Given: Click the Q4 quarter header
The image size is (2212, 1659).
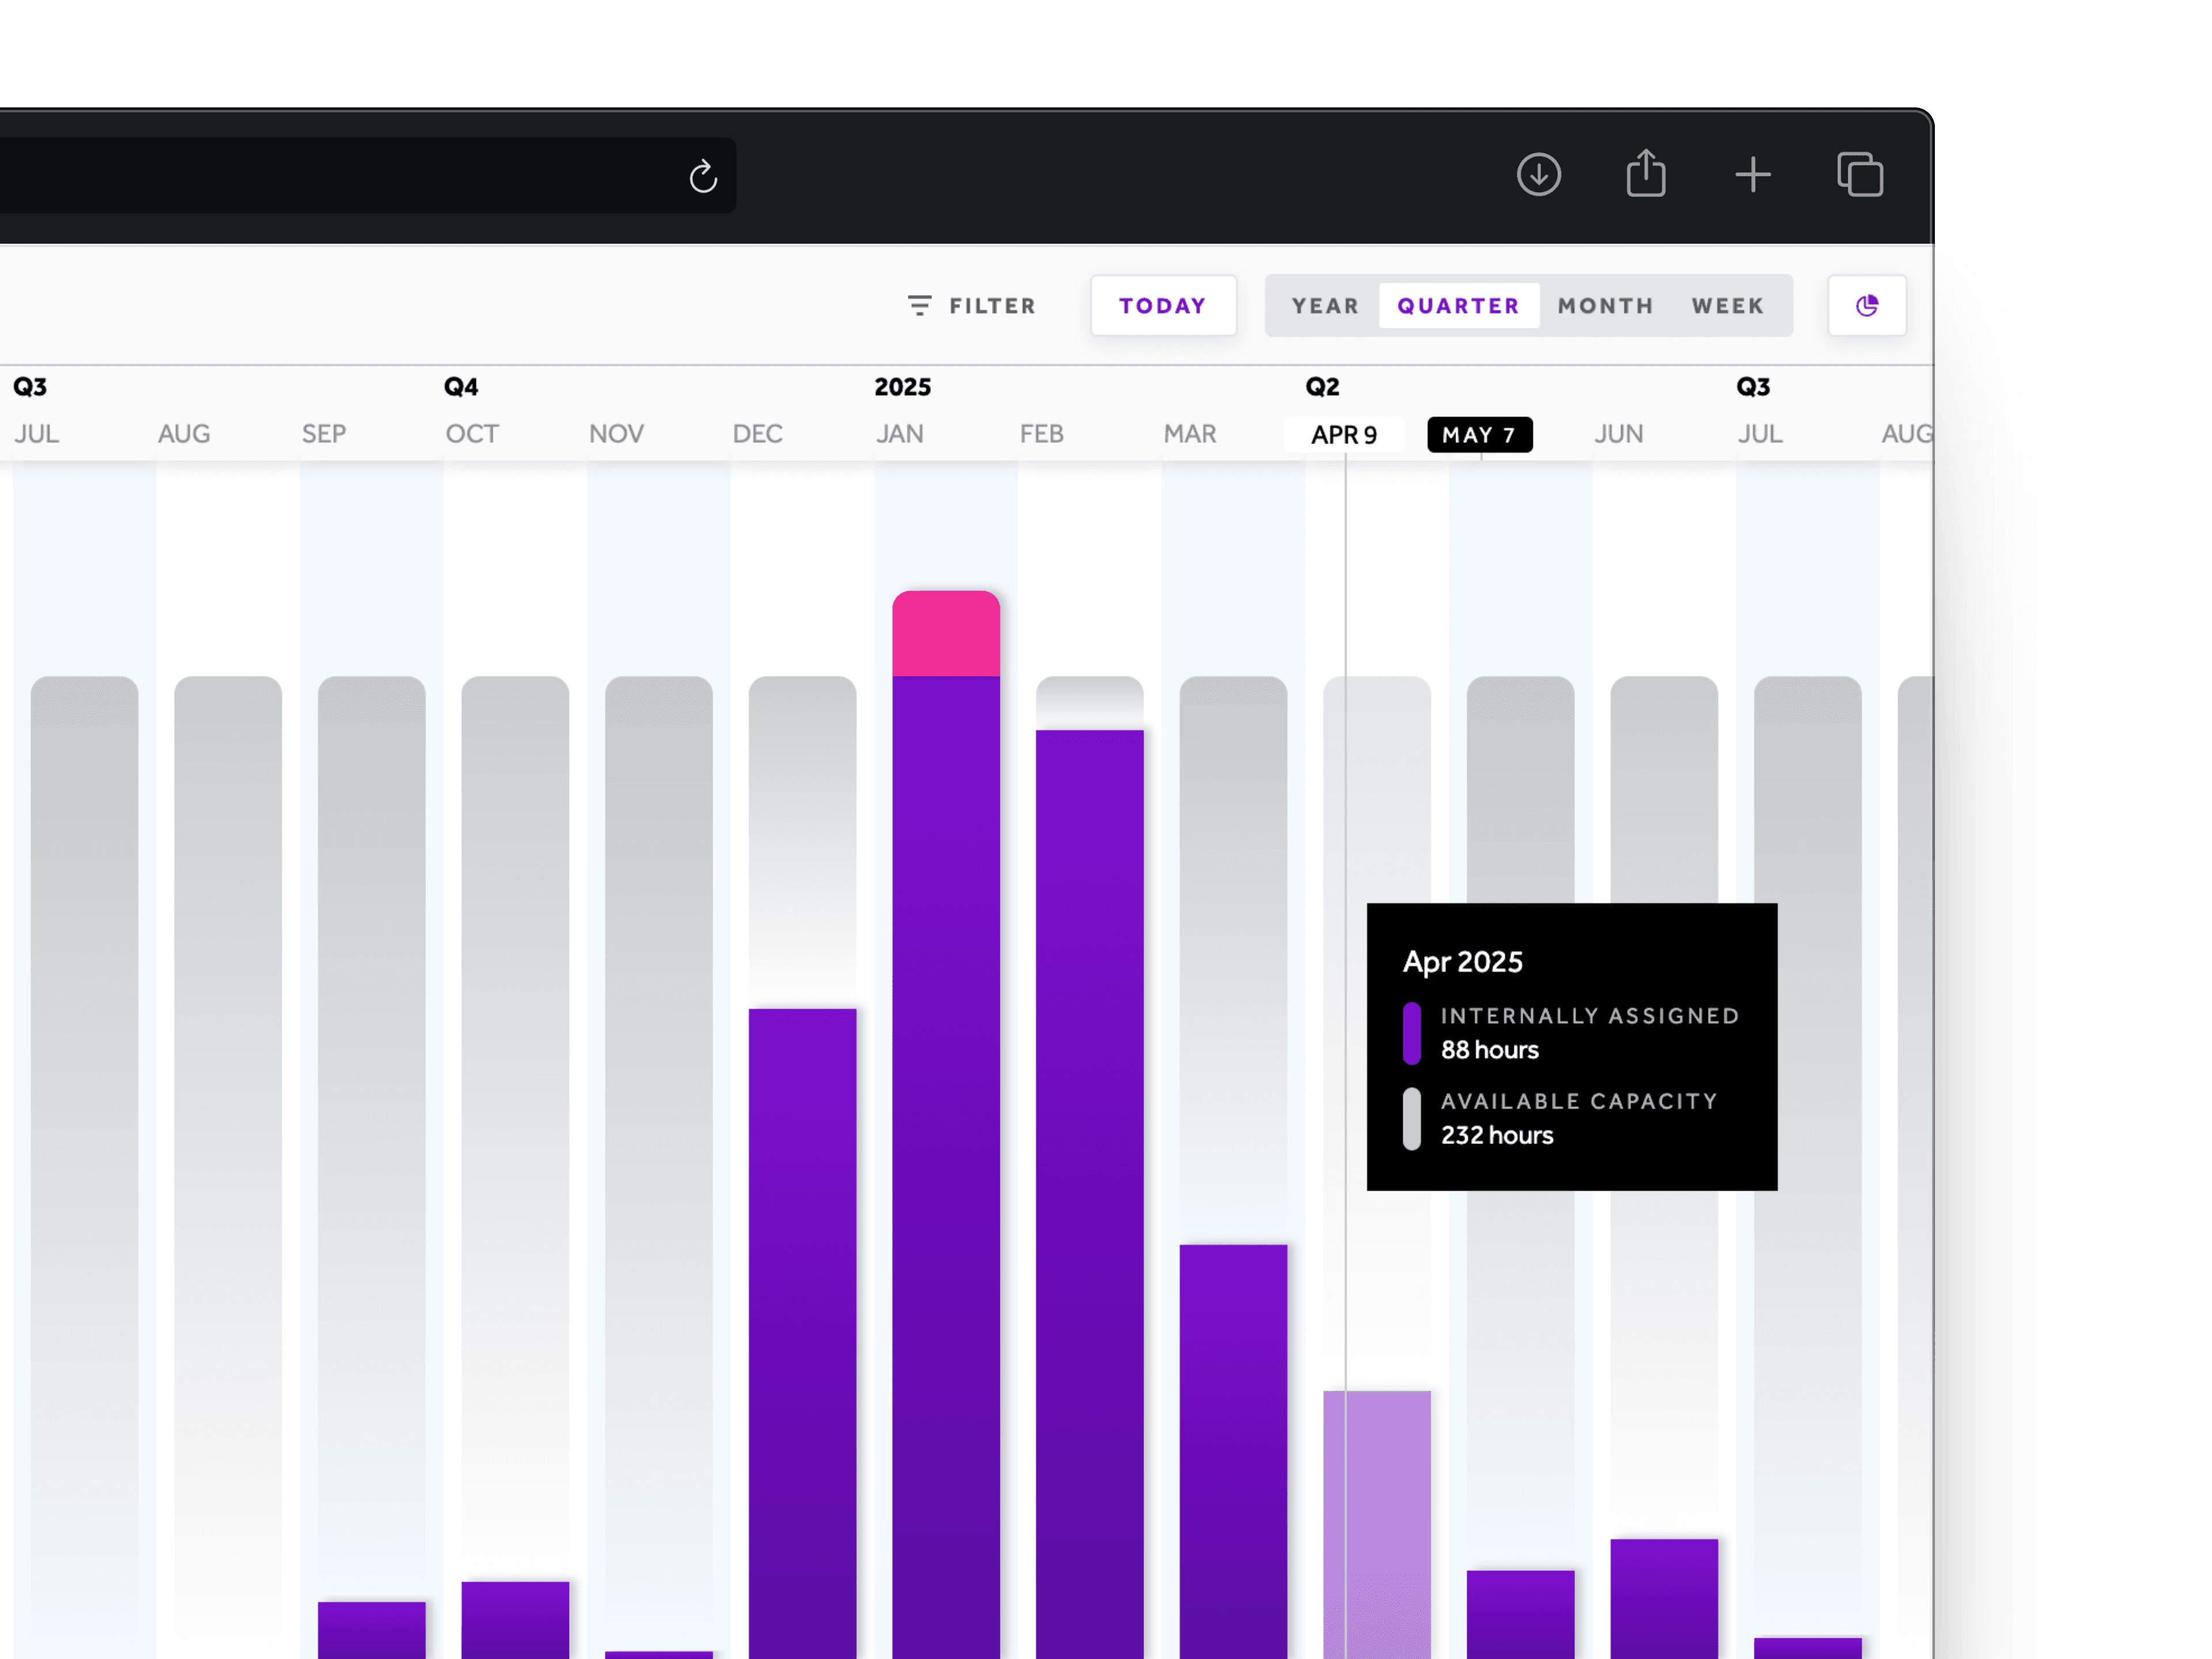Looking at the screenshot, I should pyautogui.click(x=460, y=387).
